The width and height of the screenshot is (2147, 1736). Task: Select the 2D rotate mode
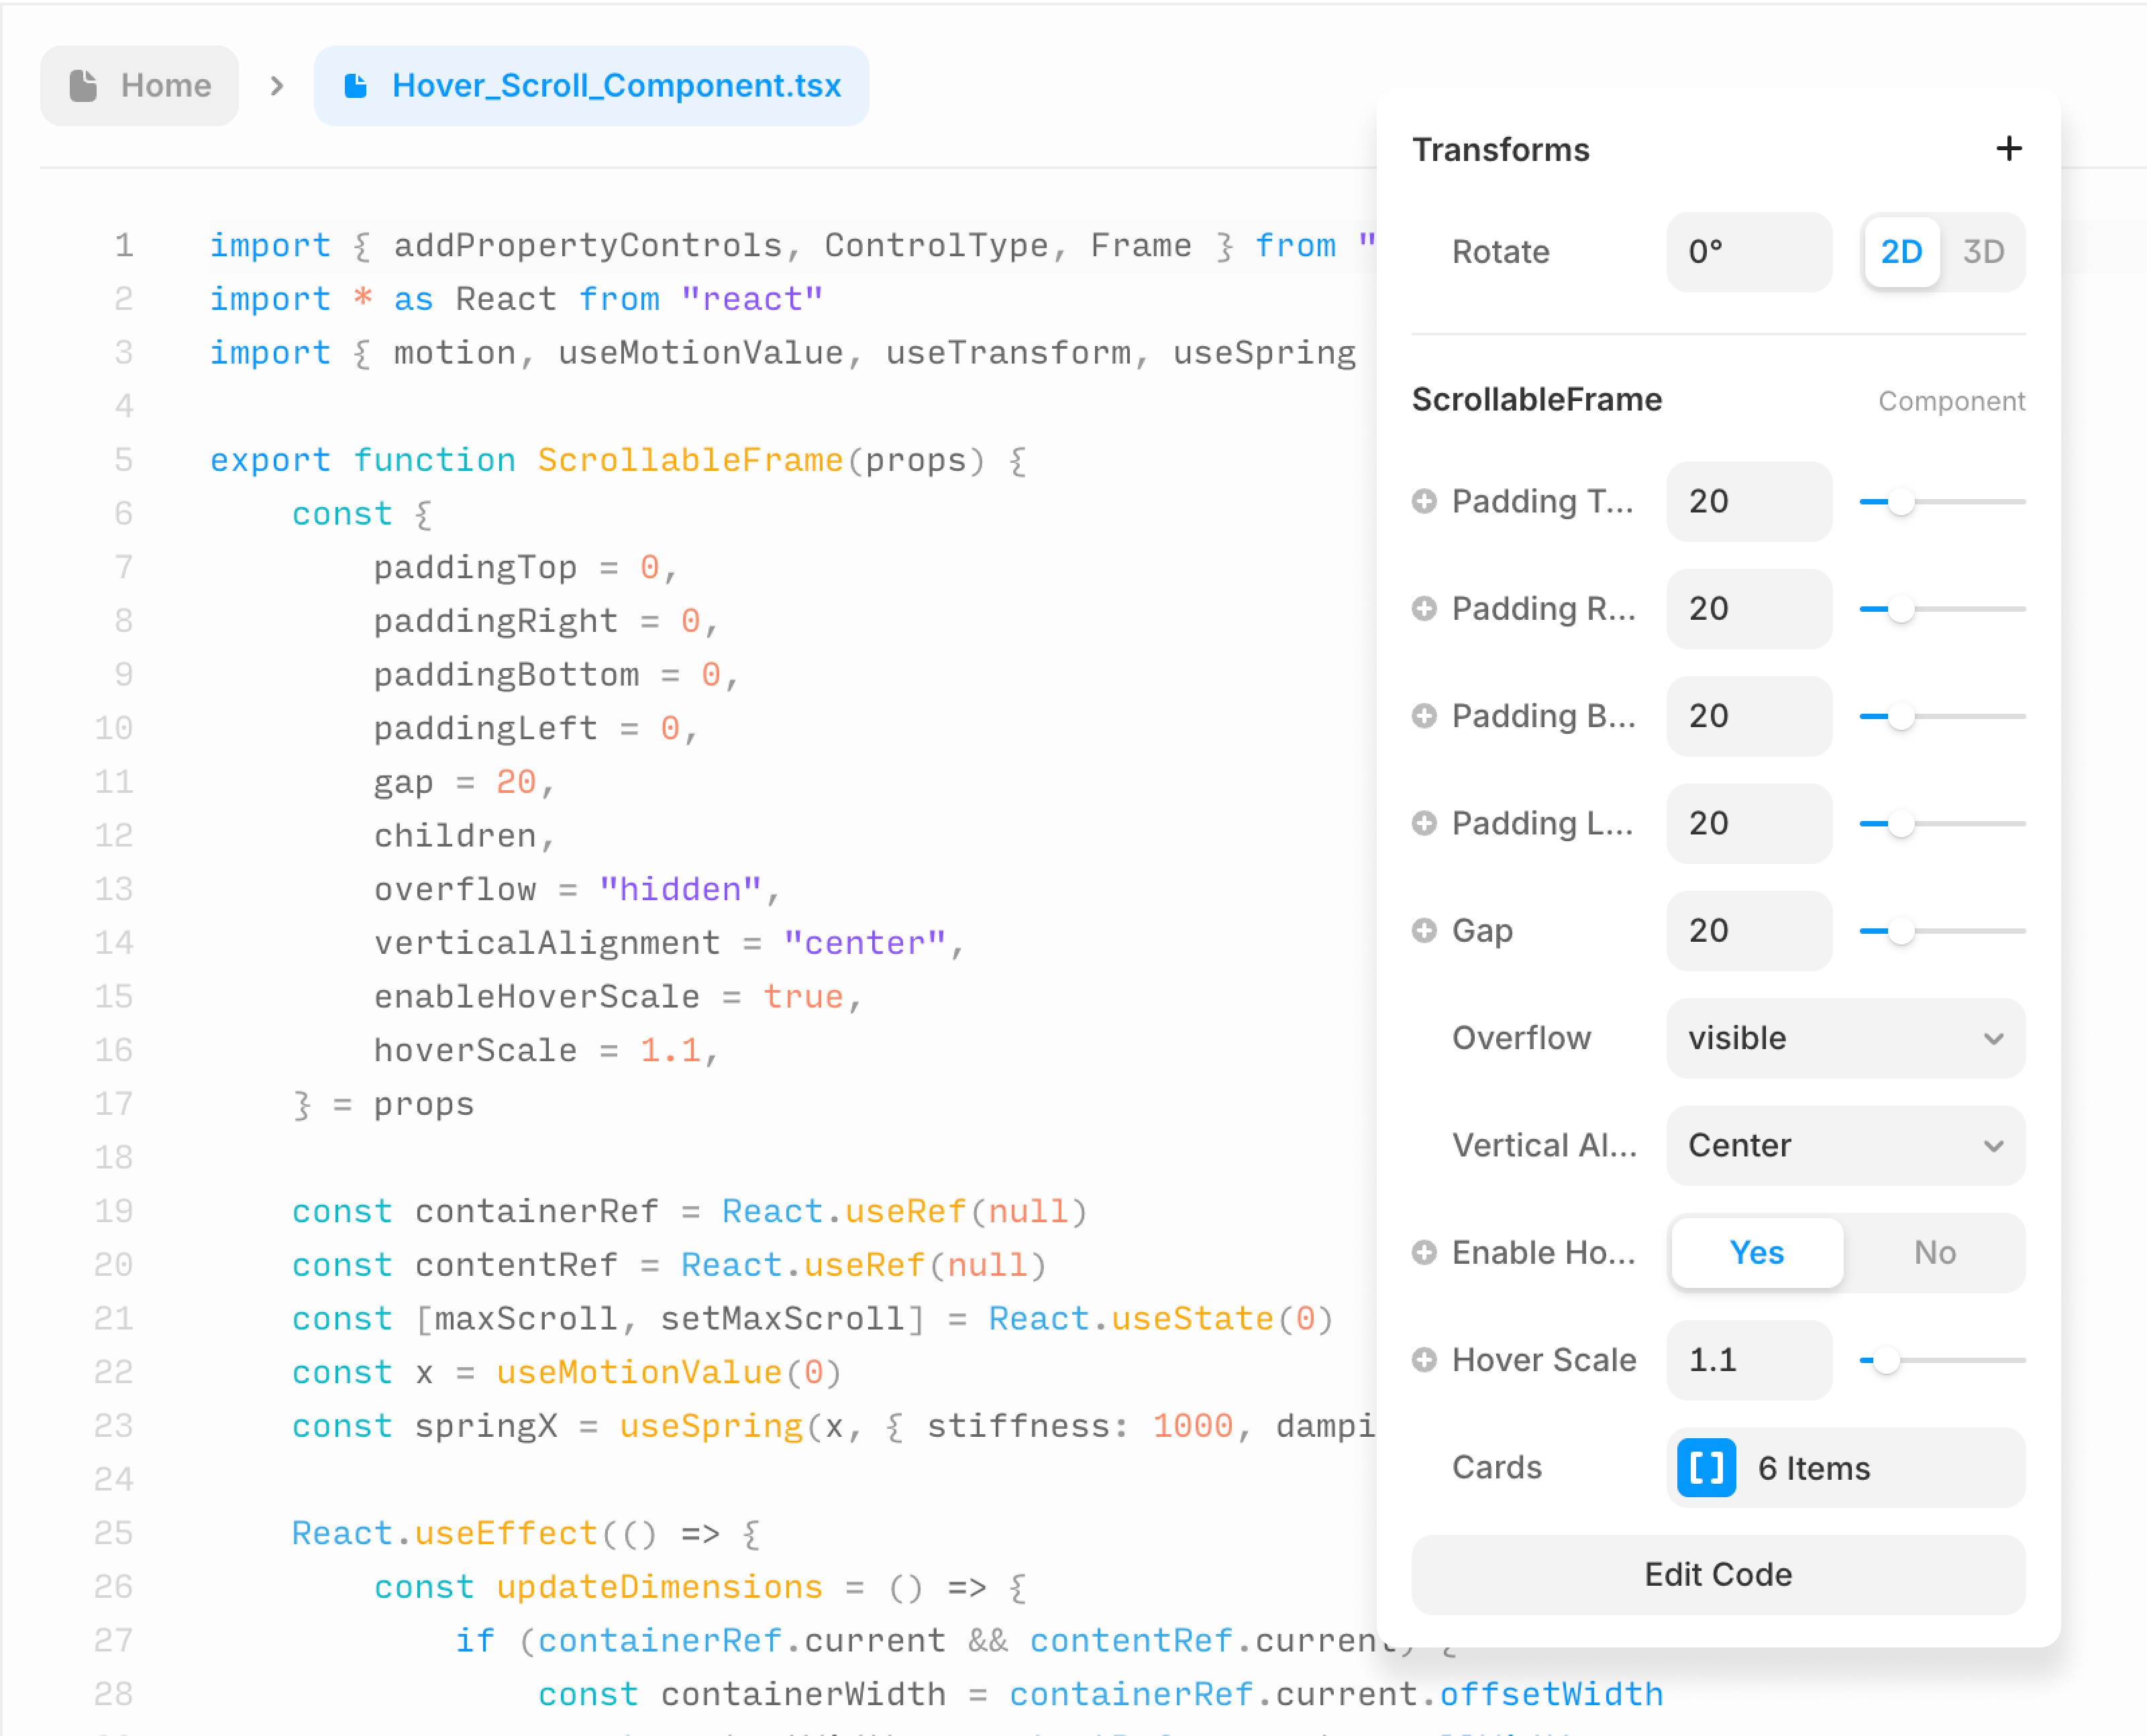(1901, 252)
